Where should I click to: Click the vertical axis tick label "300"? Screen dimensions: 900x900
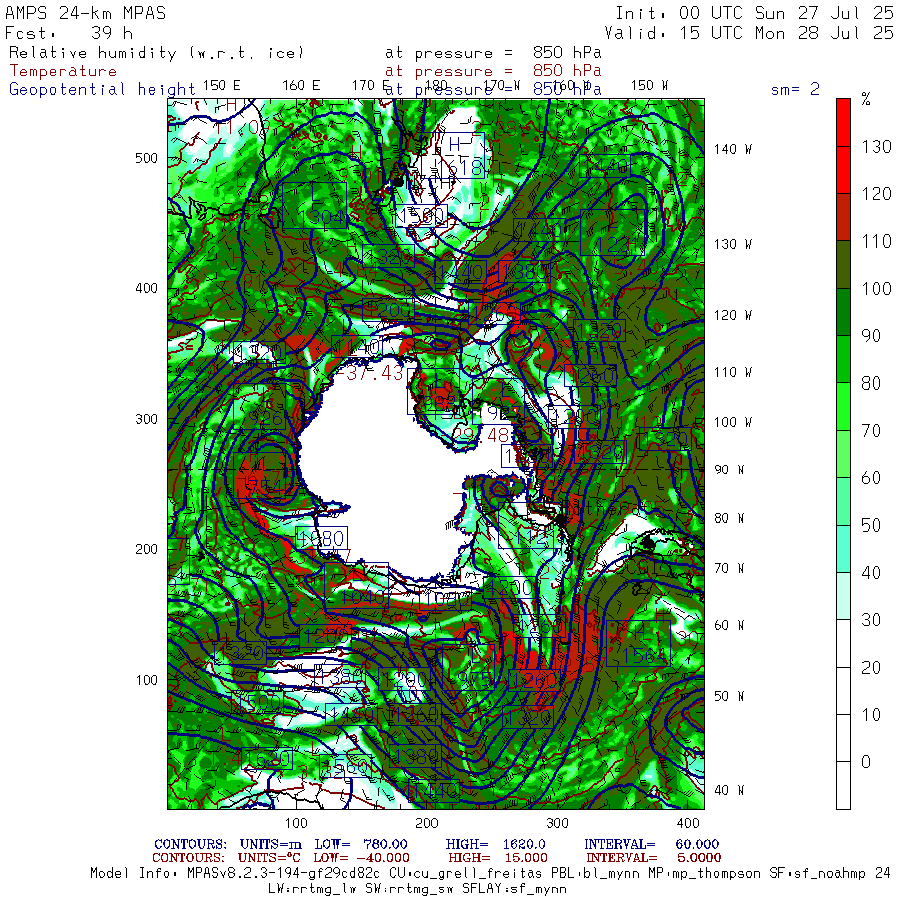pyautogui.click(x=146, y=419)
